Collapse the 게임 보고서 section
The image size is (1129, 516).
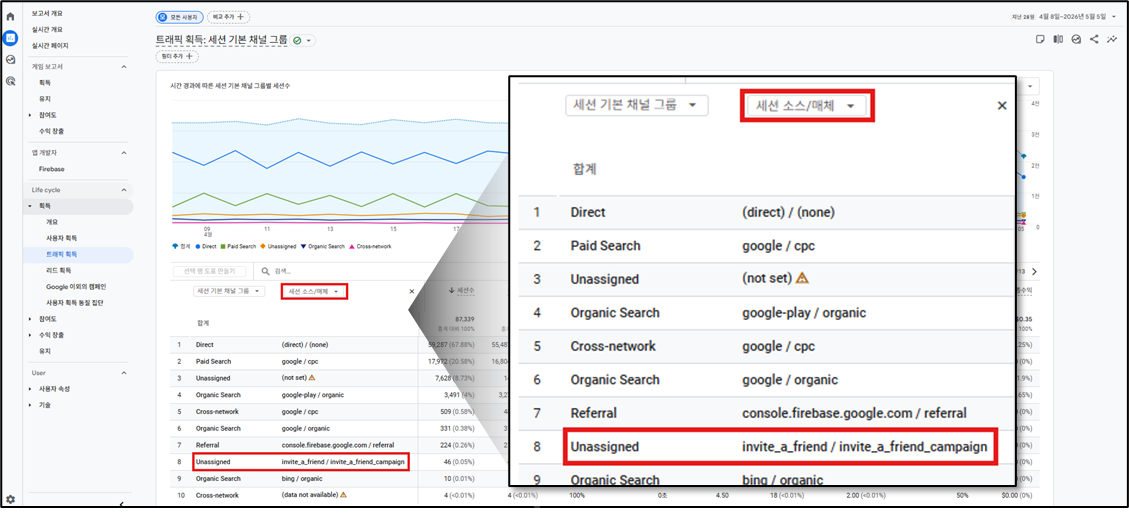[123, 67]
